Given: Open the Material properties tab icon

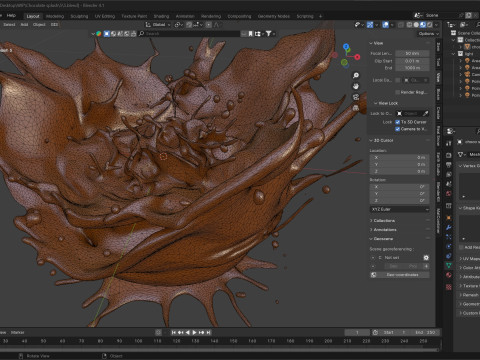Looking at the screenshot, I should (x=449, y=275).
